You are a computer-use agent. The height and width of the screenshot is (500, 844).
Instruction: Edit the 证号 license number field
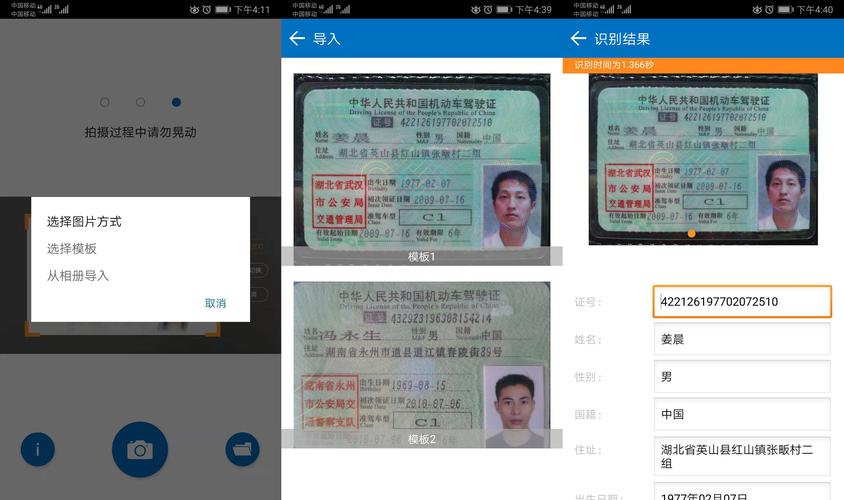(x=742, y=301)
